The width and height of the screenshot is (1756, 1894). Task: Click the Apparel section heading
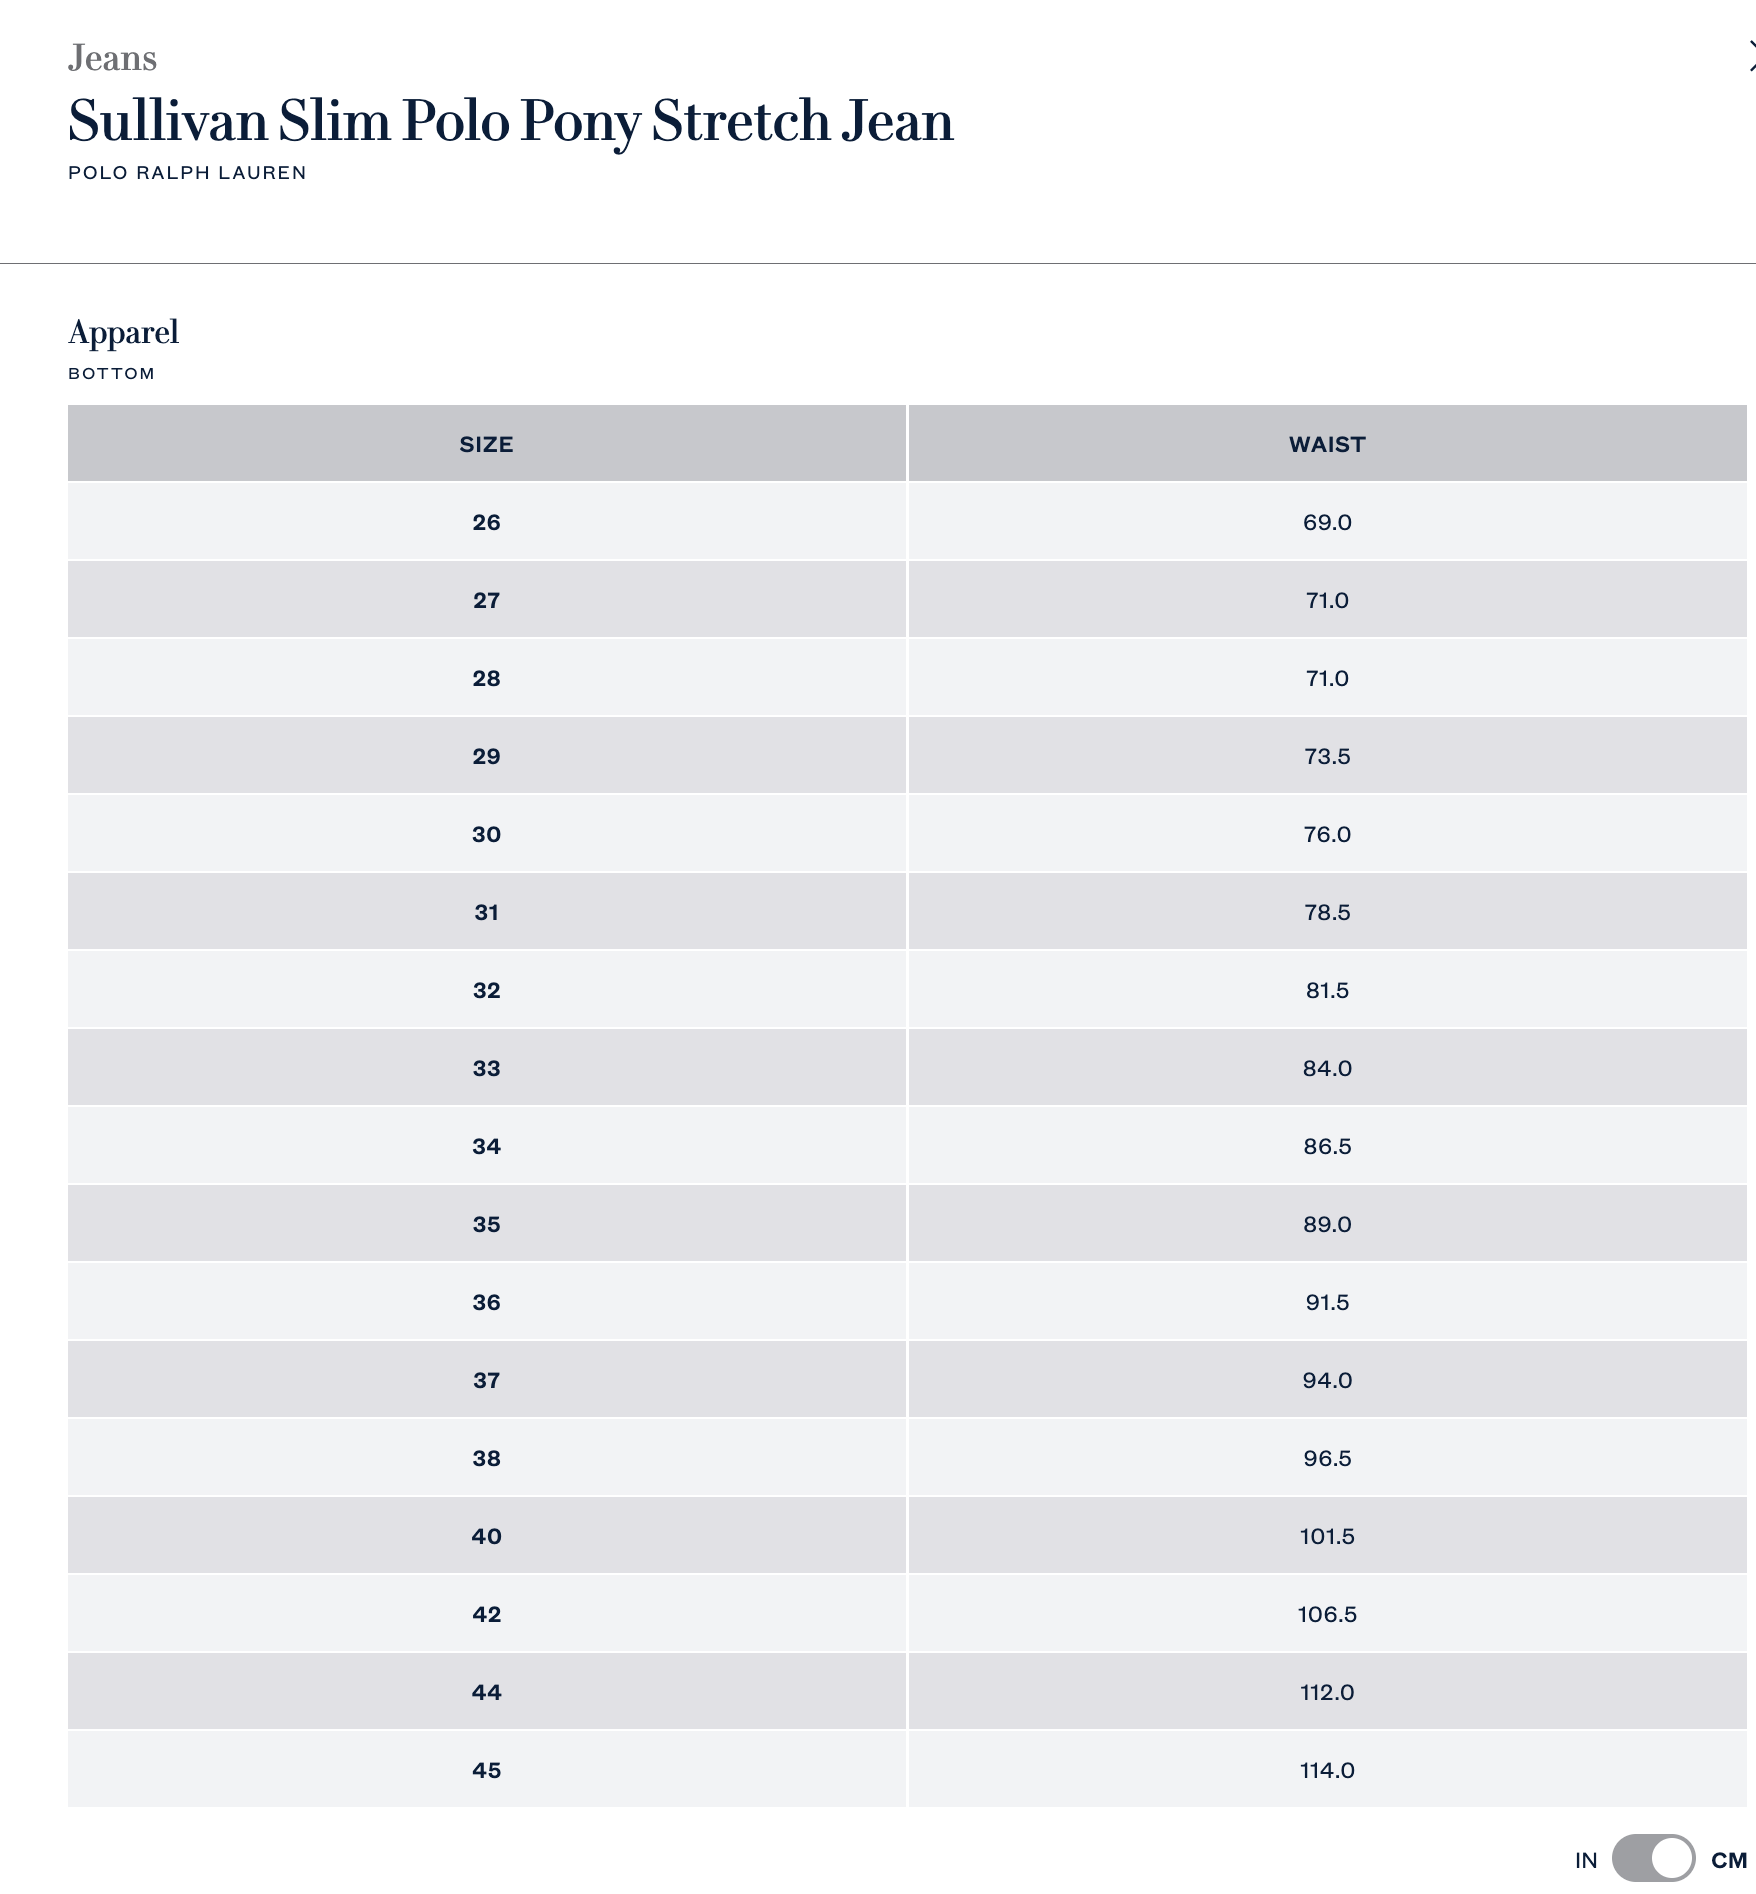click(x=123, y=332)
